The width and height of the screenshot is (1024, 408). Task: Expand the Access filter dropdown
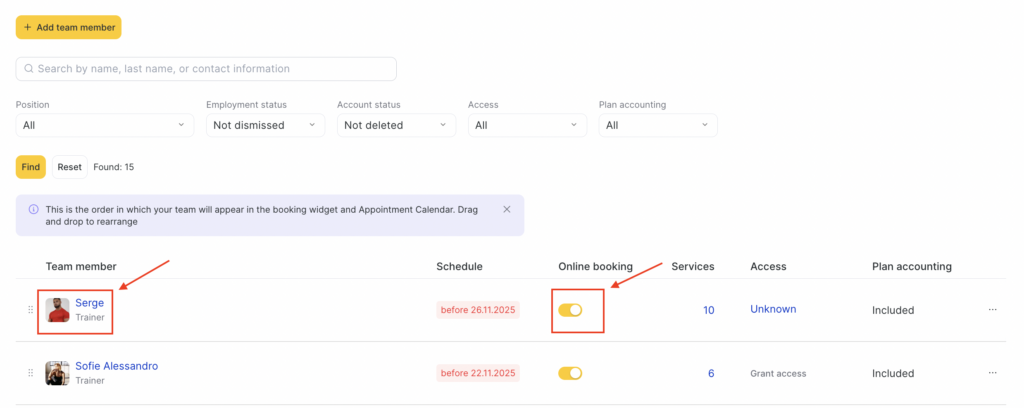527,125
